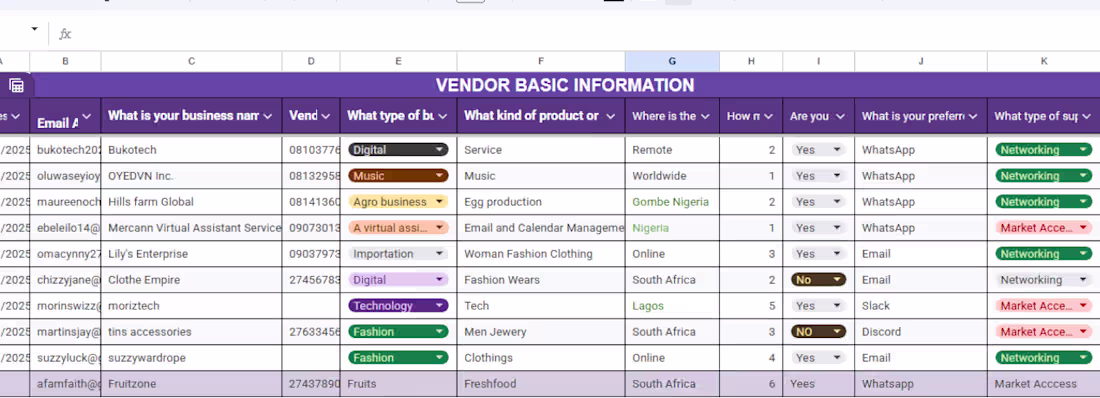Select the afamfaith@ email cell

(65, 384)
